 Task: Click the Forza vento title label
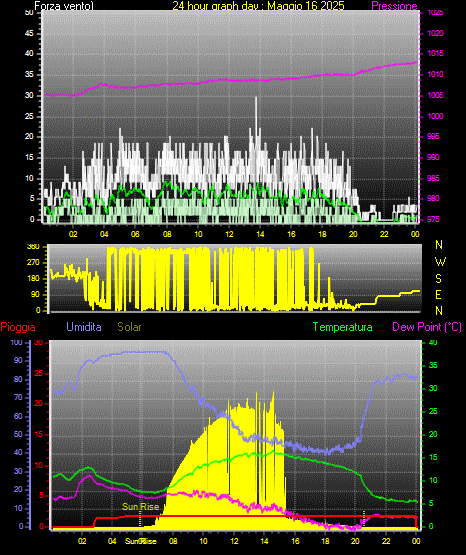64,6
